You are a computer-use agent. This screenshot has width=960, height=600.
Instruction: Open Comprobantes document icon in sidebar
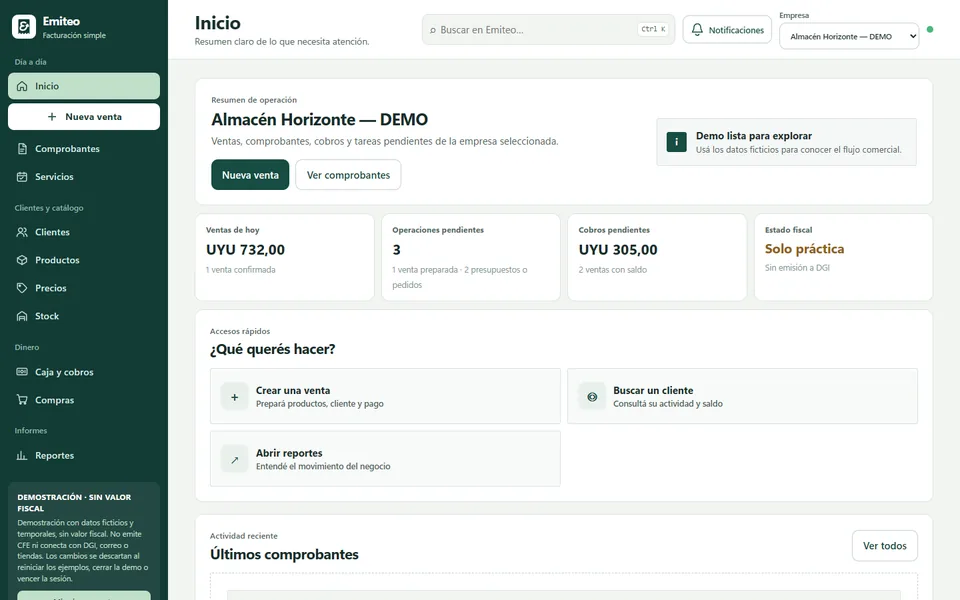click(x=22, y=149)
